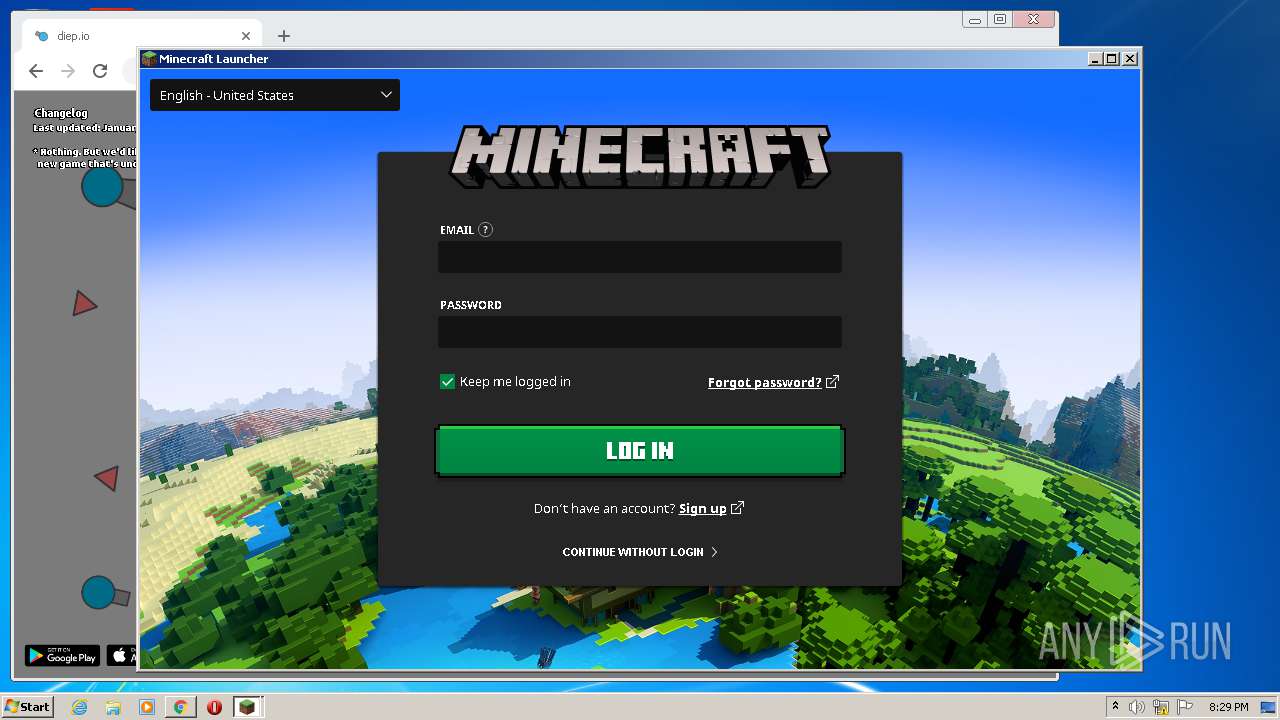Open the media player taskbar icon
This screenshot has height=720, width=1280.
click(x=147, y=707)
